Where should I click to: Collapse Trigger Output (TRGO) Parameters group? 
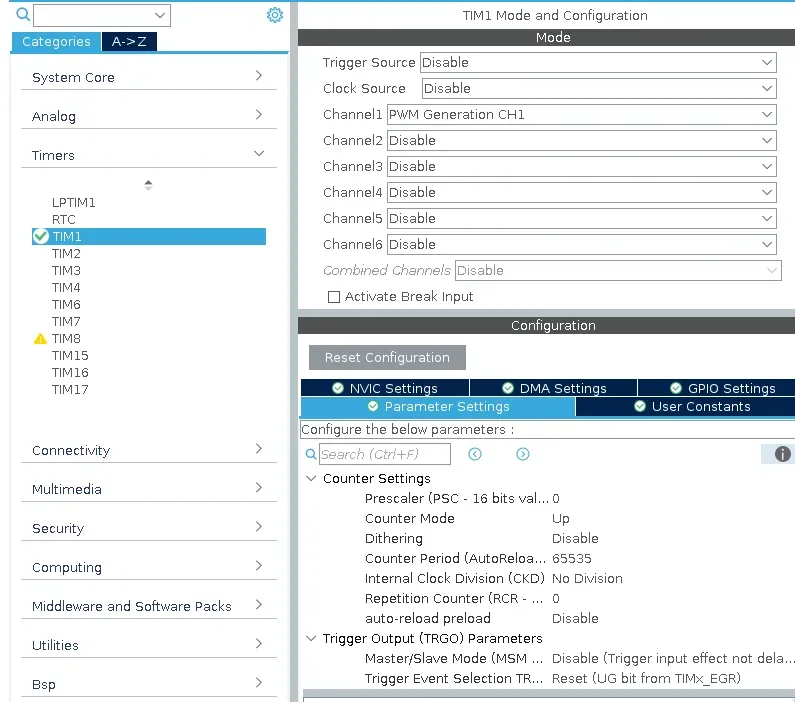tap(311, 638)
